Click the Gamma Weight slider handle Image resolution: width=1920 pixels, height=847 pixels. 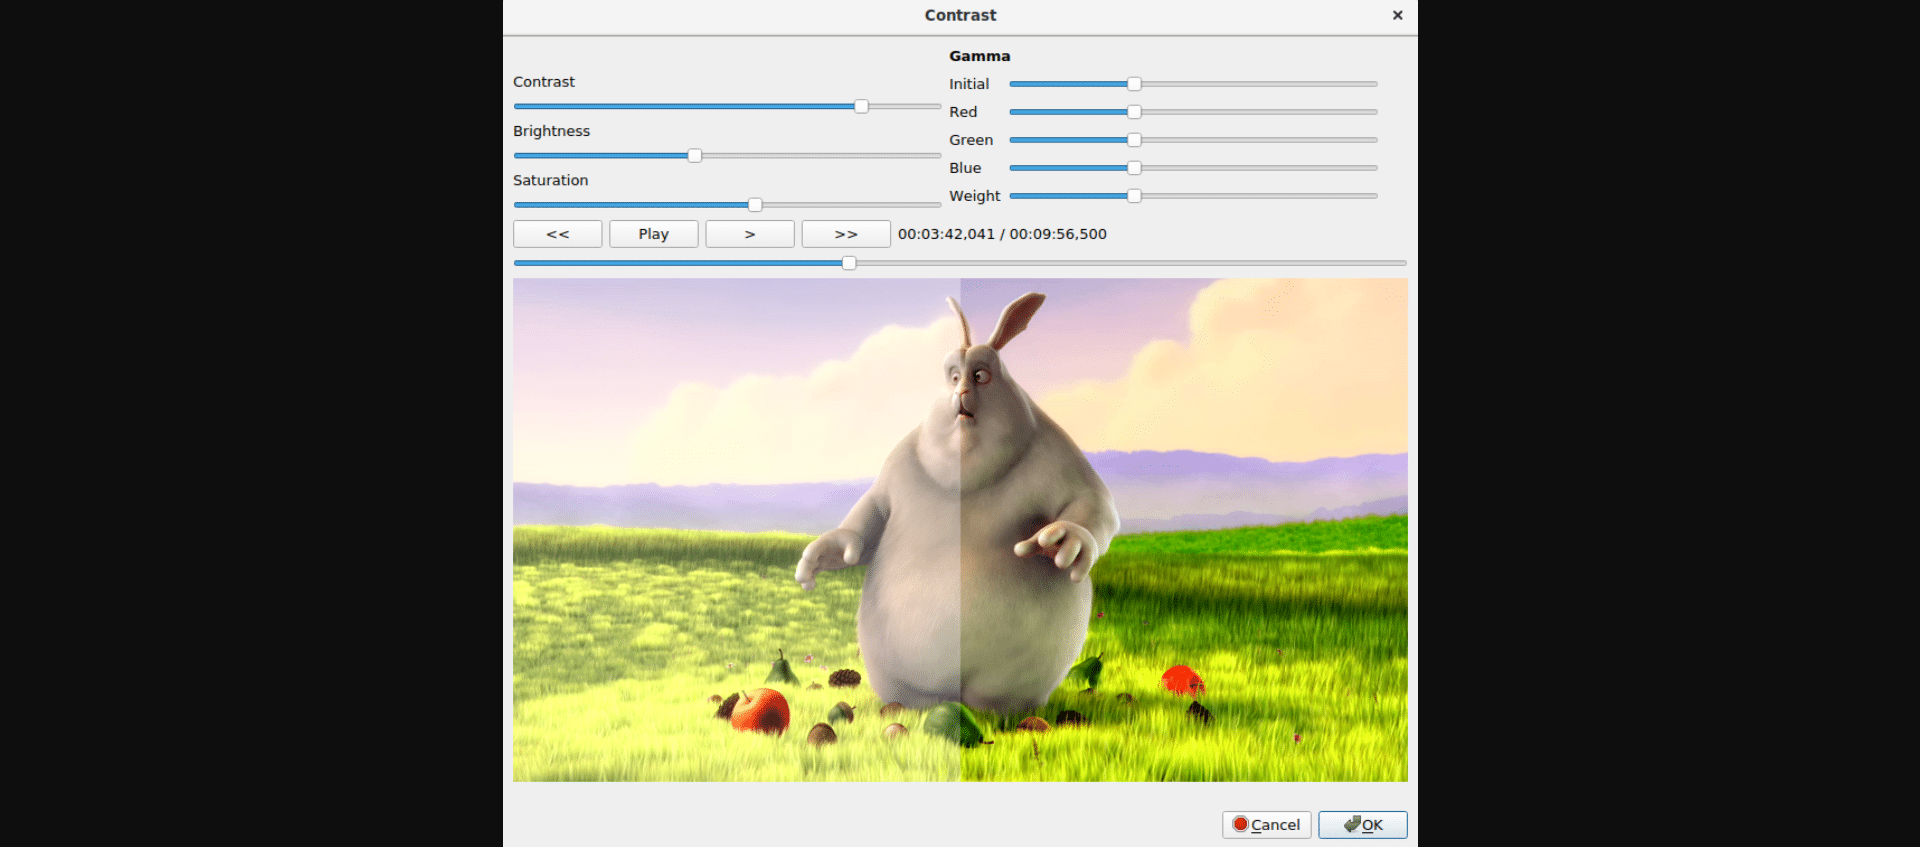point(1134,196)
